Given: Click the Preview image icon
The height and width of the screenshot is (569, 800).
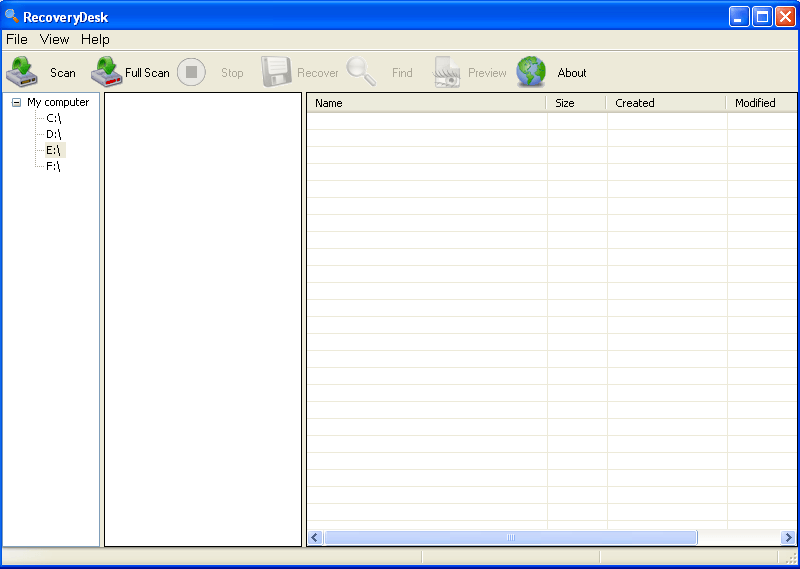Looking at the screenshot, I should pos(447,72).
